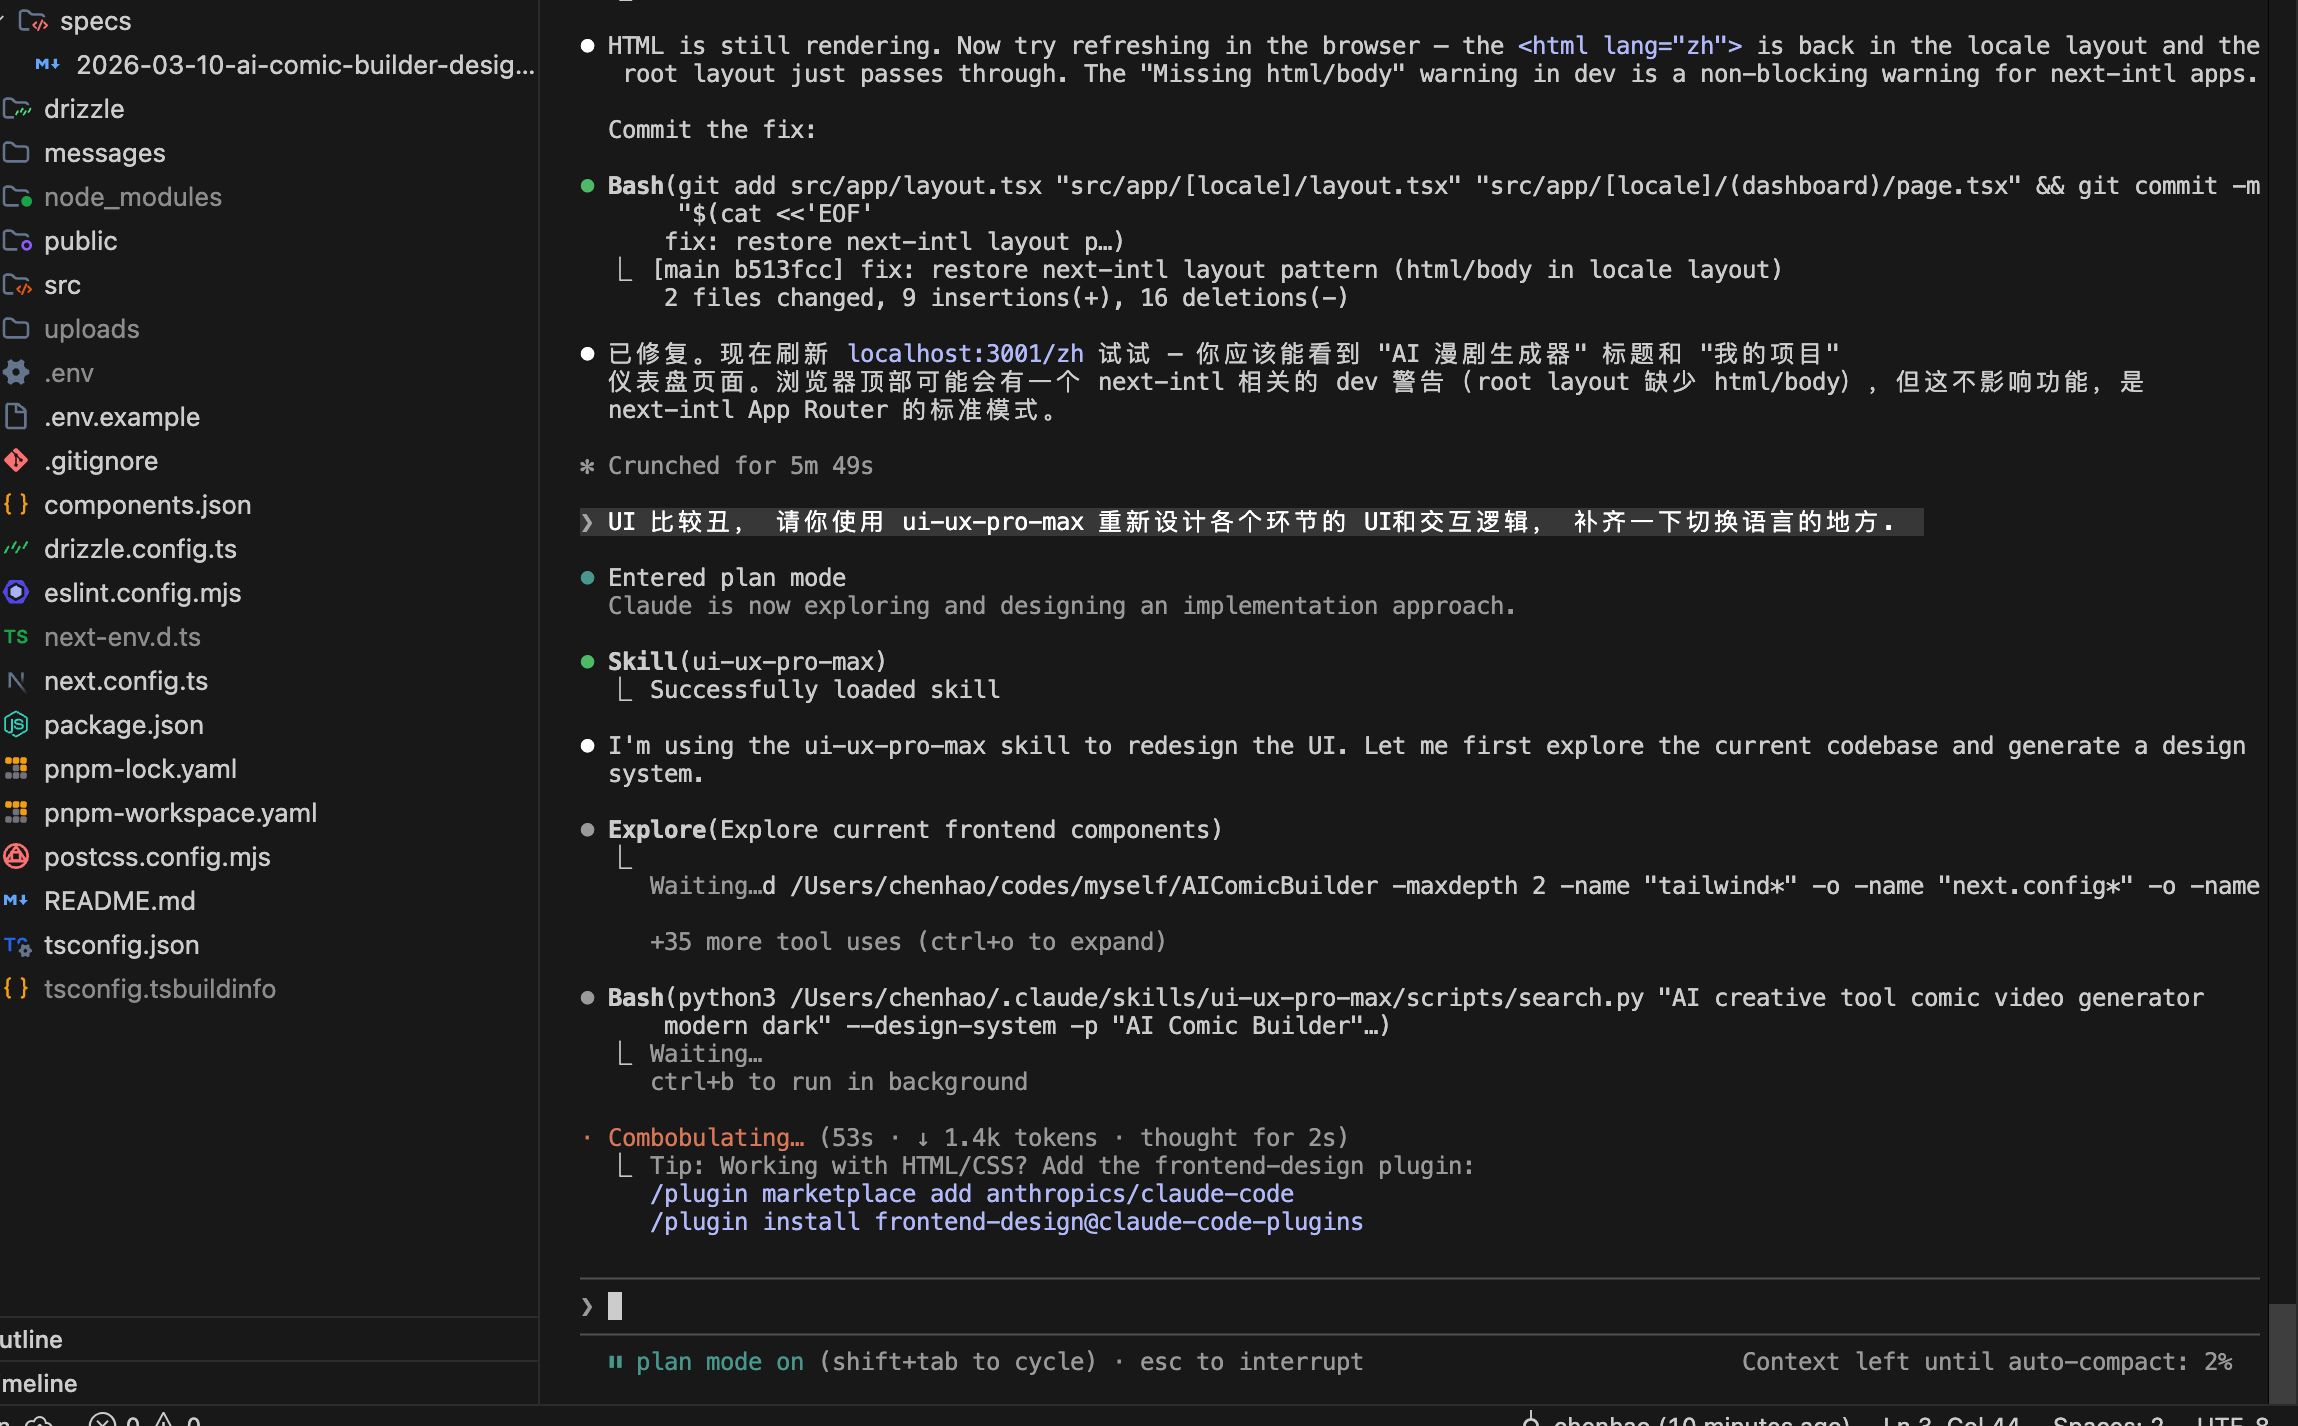Expand the messages folder
The image size is (2298, 1426).
pos(104,153)
